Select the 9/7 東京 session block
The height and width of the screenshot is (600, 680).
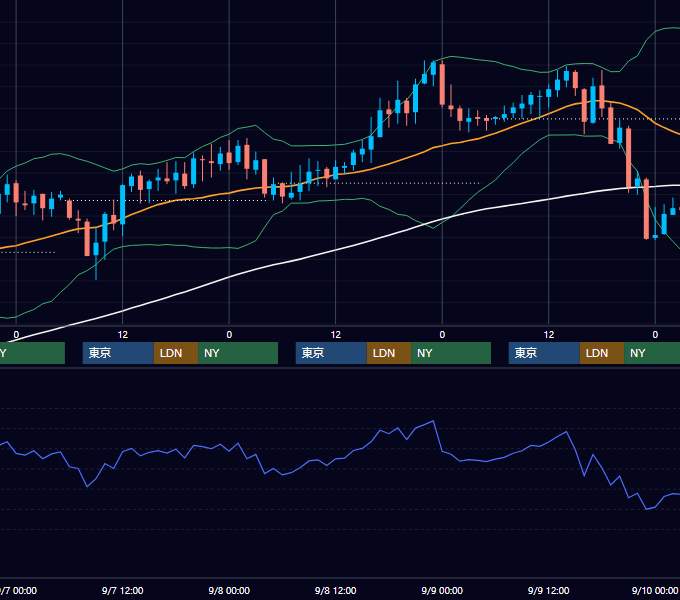pyautogui.click(x=118, y=353)
